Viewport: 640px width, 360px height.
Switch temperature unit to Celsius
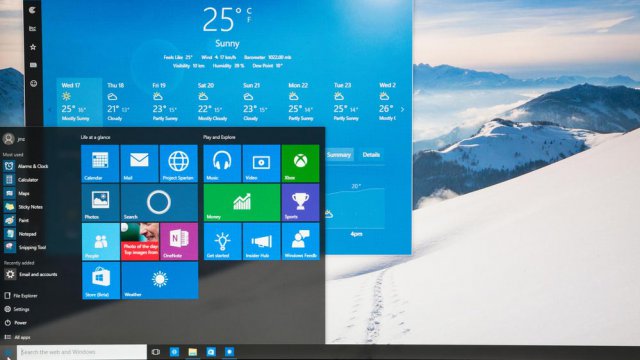coord(249,10)
